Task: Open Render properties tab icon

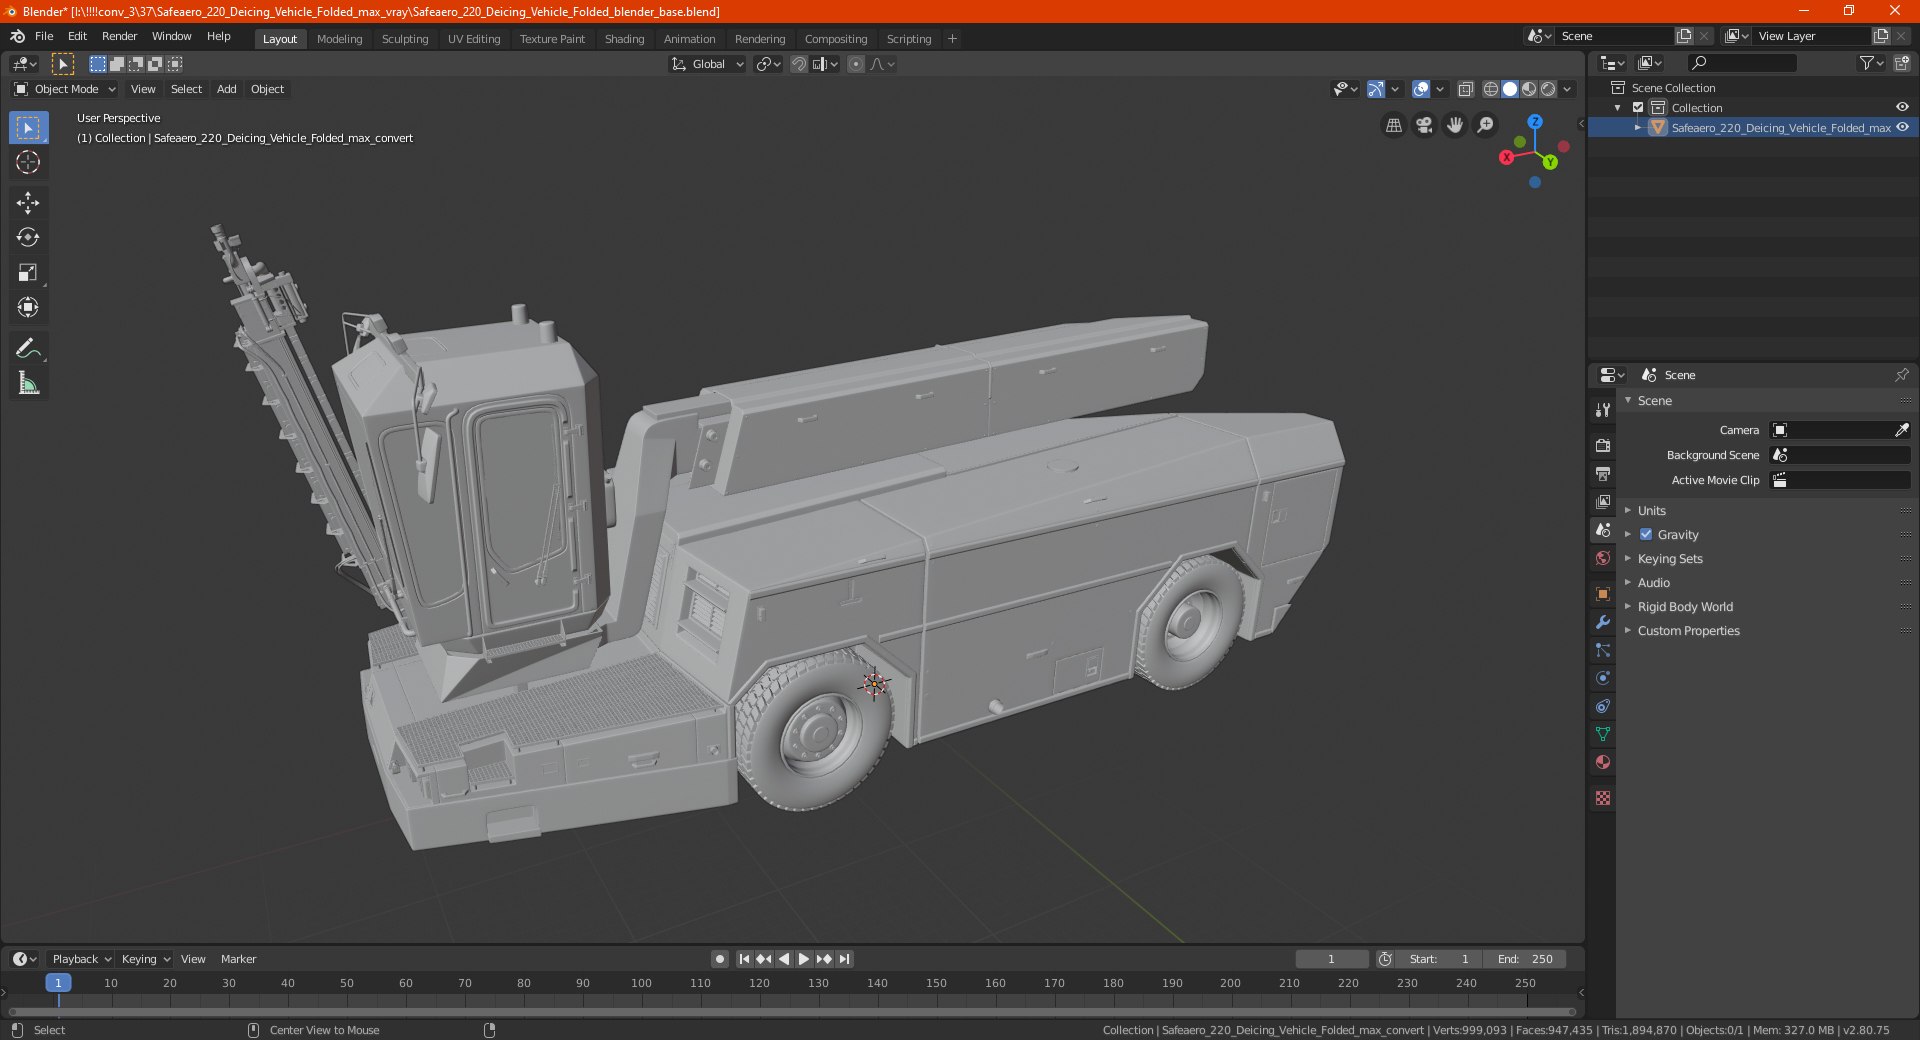Action: (x=1603, y=446)
